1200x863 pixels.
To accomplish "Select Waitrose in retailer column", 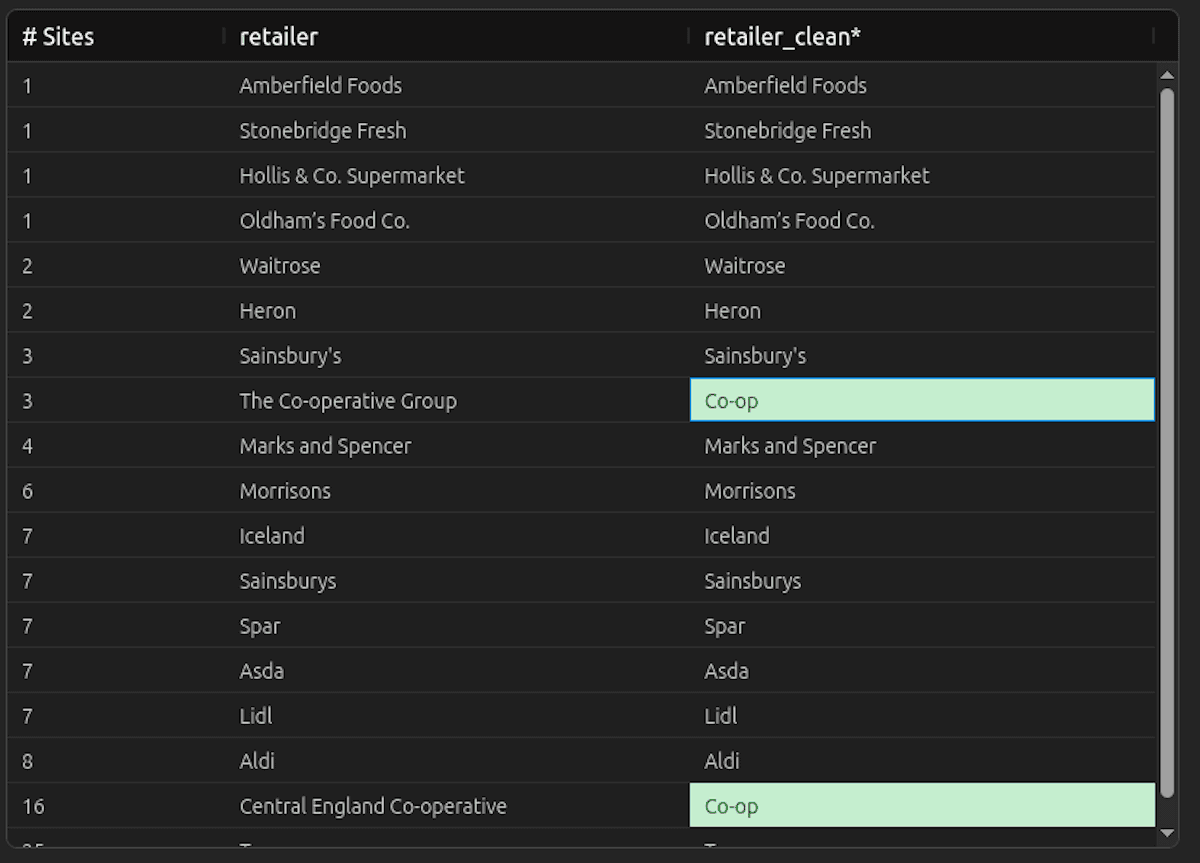I will pyautogui.click(x=280, y=265).
